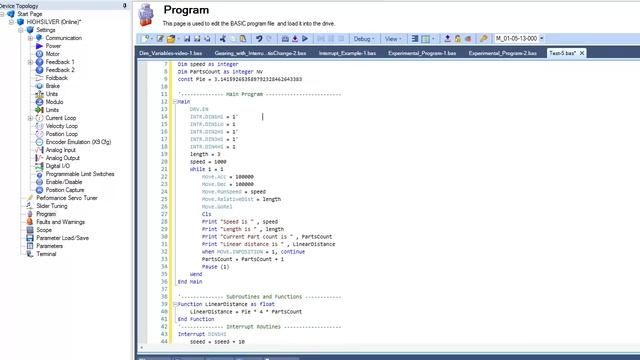The image size is (640, 360).
Task: Click the Compile program icon
Action: coord(285,39)
